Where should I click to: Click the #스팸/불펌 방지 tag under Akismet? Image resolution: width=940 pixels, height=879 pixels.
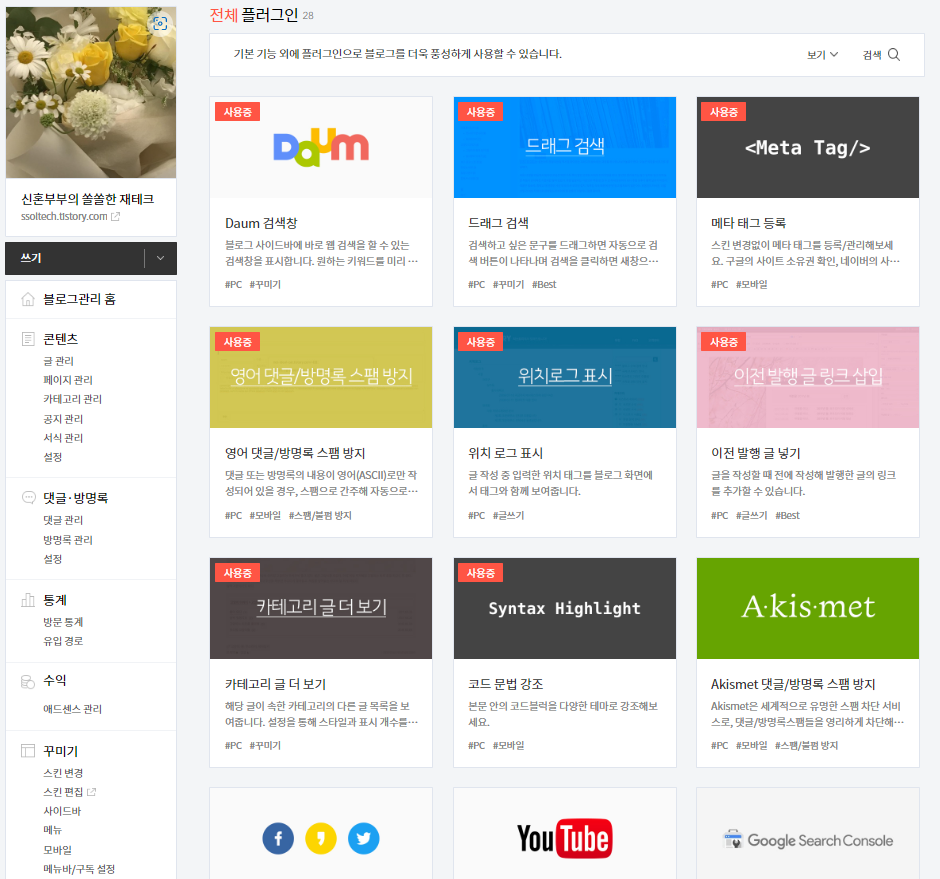pos(806,745)
